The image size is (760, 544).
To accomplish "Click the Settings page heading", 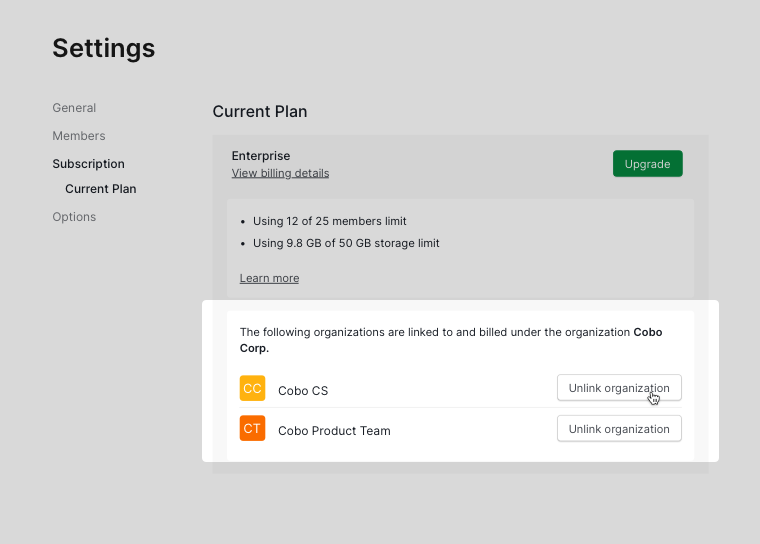I will point(103,48).
